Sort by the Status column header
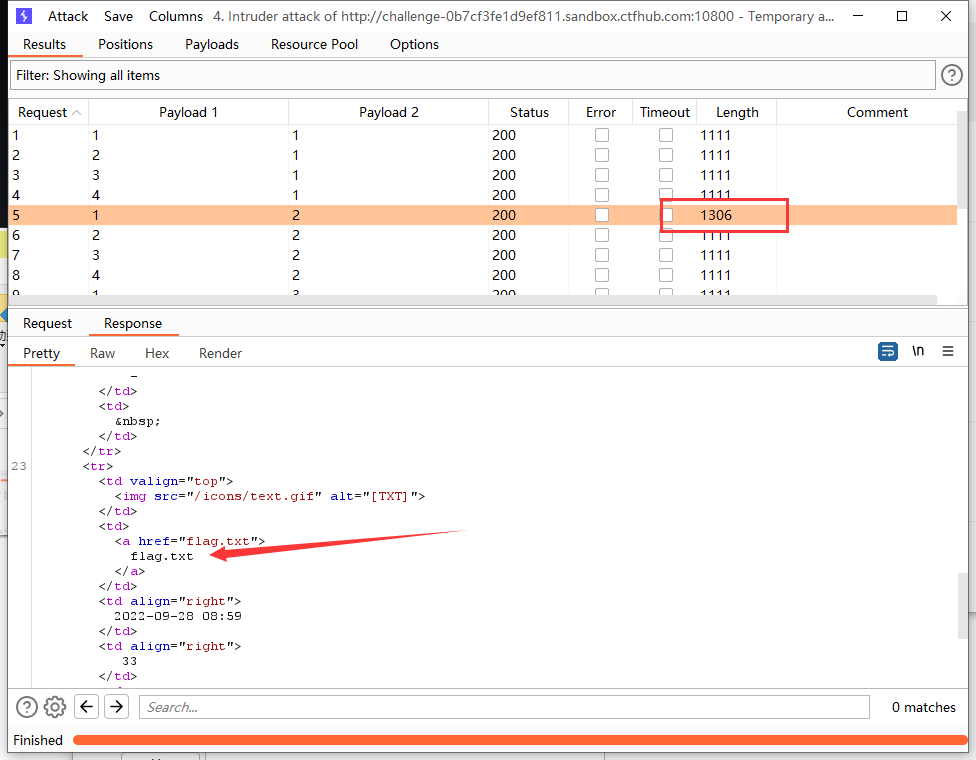 tap(529, 112)
